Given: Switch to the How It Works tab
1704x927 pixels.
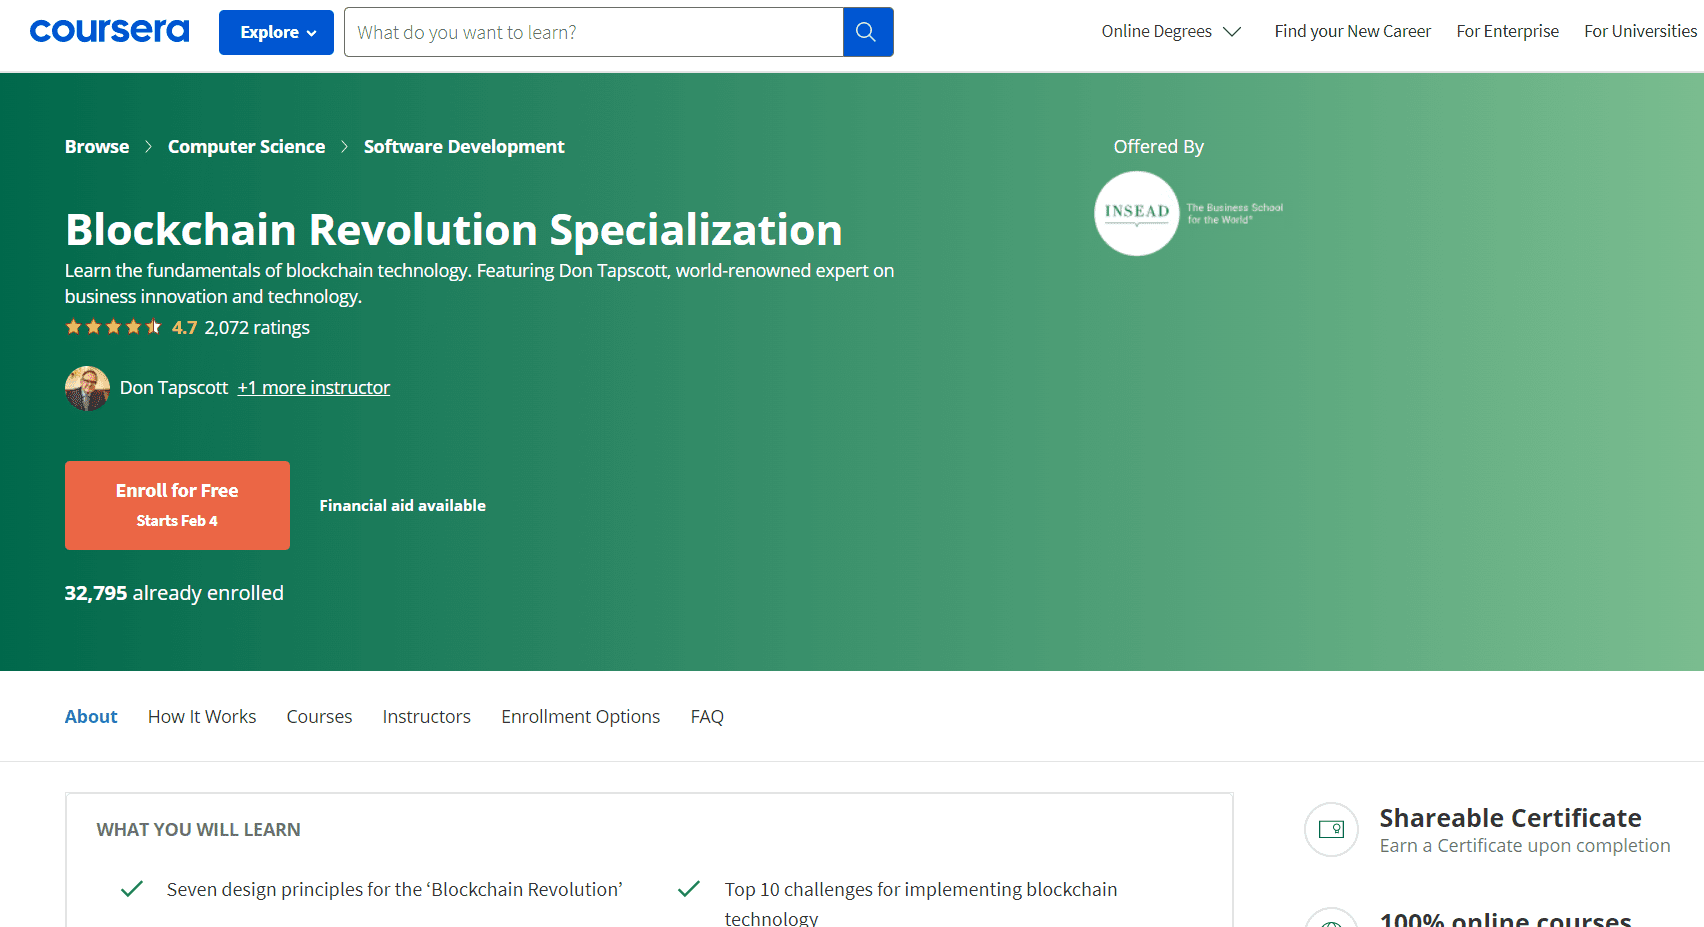Looking at the screenshot, I should tap(202, 717).
